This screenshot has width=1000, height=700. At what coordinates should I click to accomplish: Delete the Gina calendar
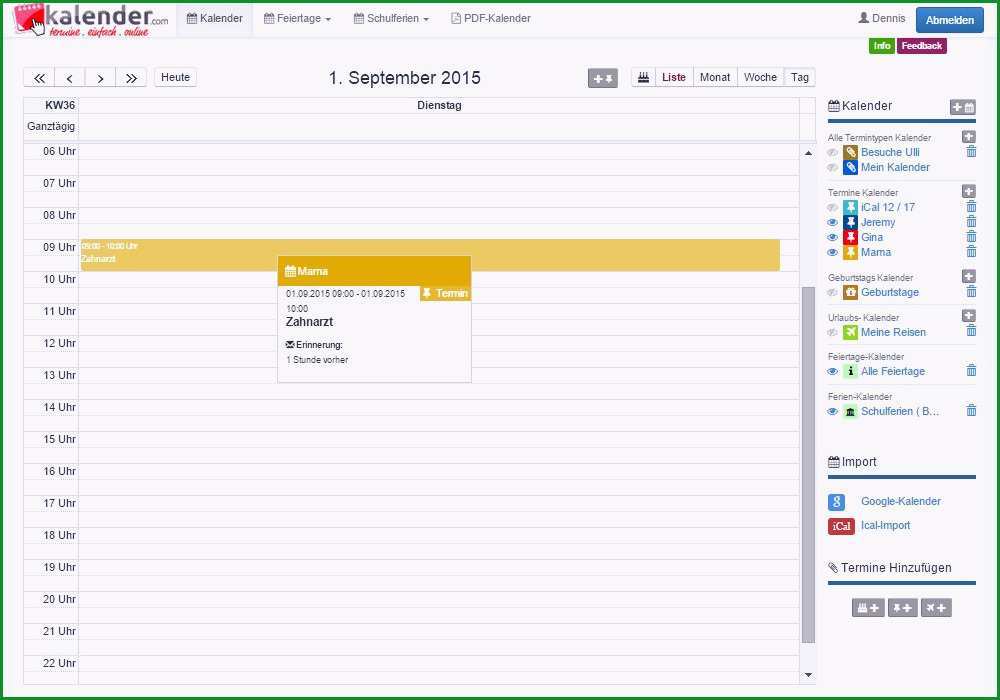[971, 237]
